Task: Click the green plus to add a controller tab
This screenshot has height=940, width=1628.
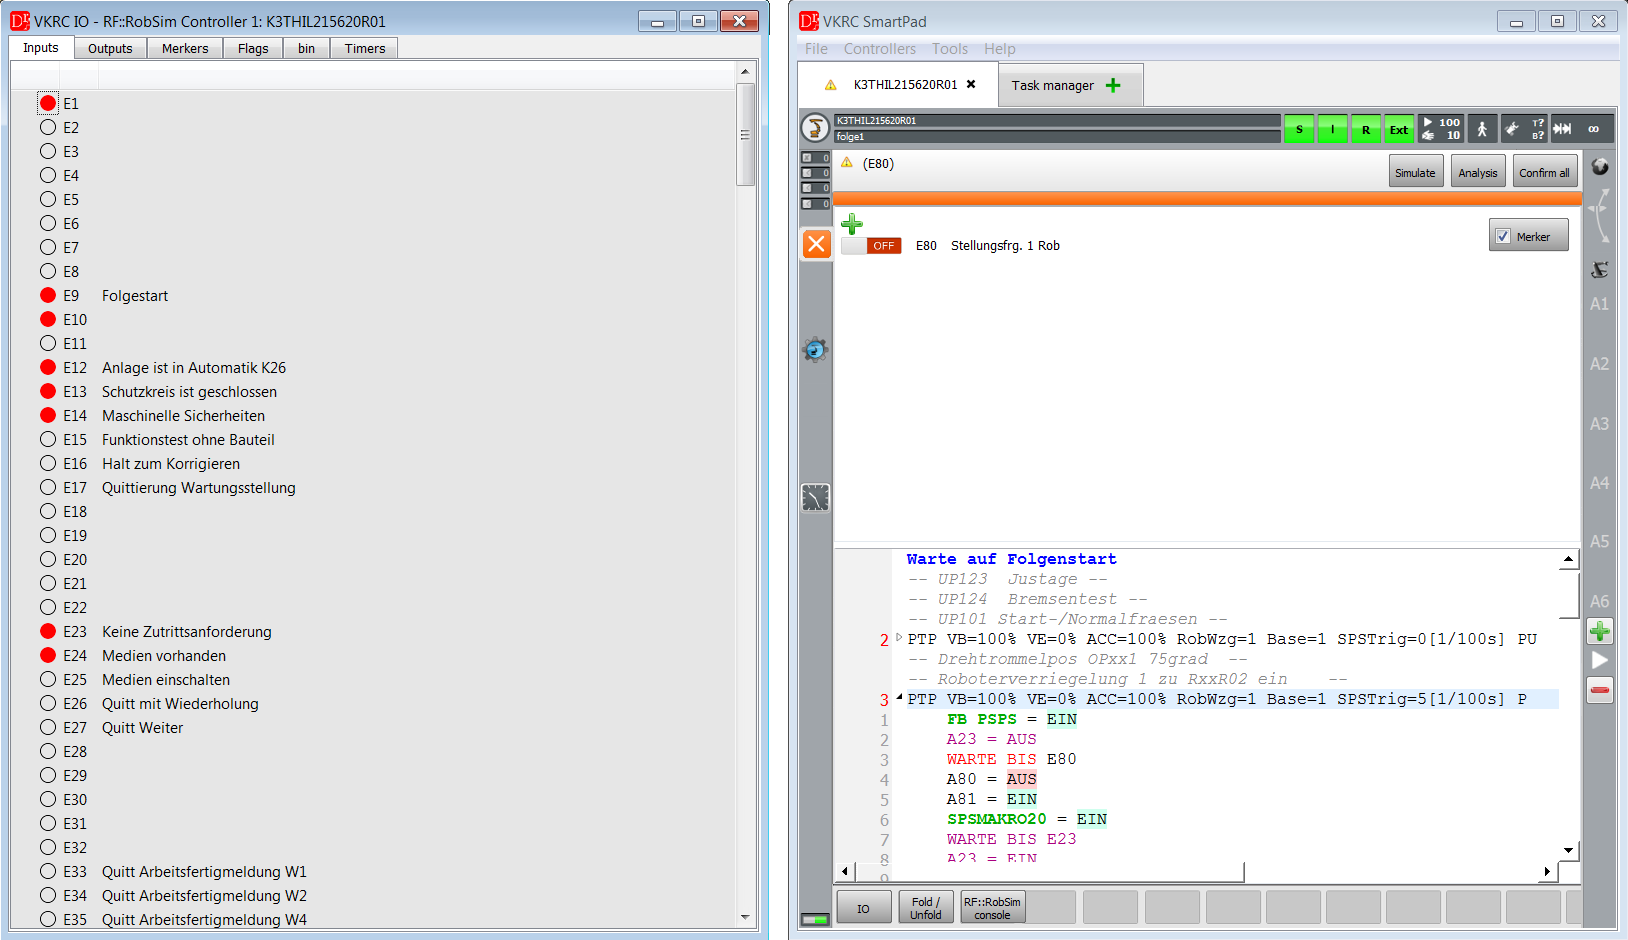Action: click(1113, 85)
